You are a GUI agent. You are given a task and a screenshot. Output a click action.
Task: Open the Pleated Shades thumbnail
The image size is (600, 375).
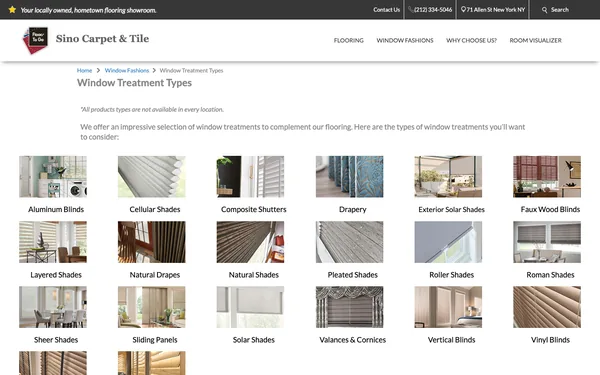coord(349,242)
